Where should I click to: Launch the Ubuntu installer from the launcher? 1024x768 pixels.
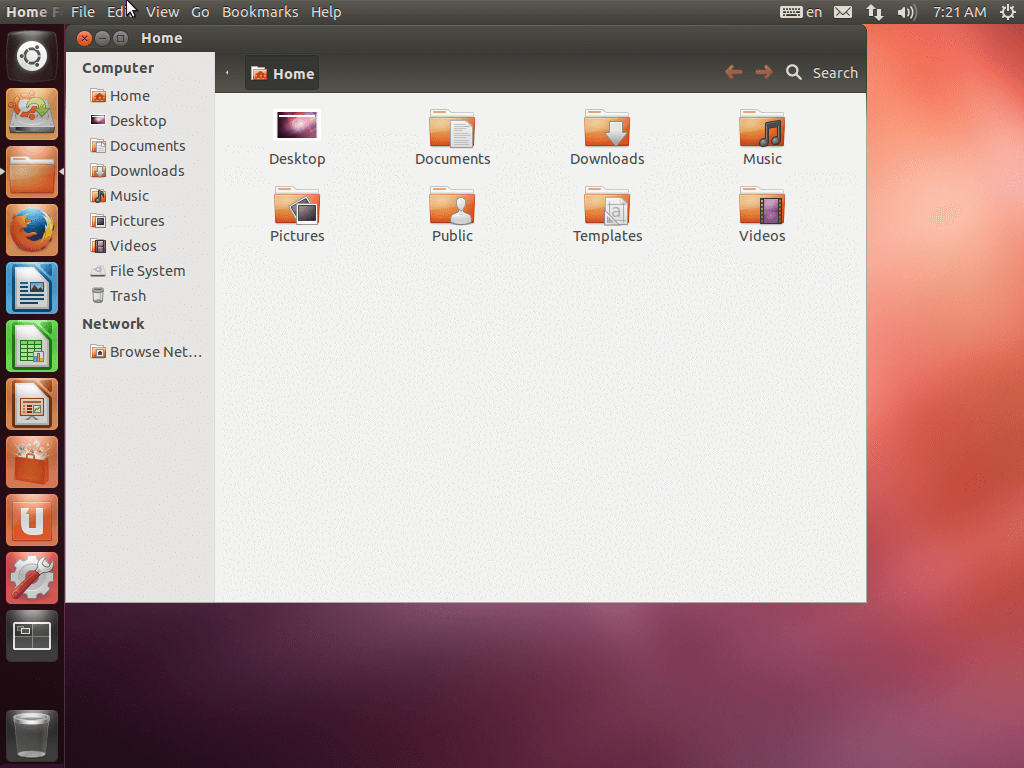coord(32,114)
